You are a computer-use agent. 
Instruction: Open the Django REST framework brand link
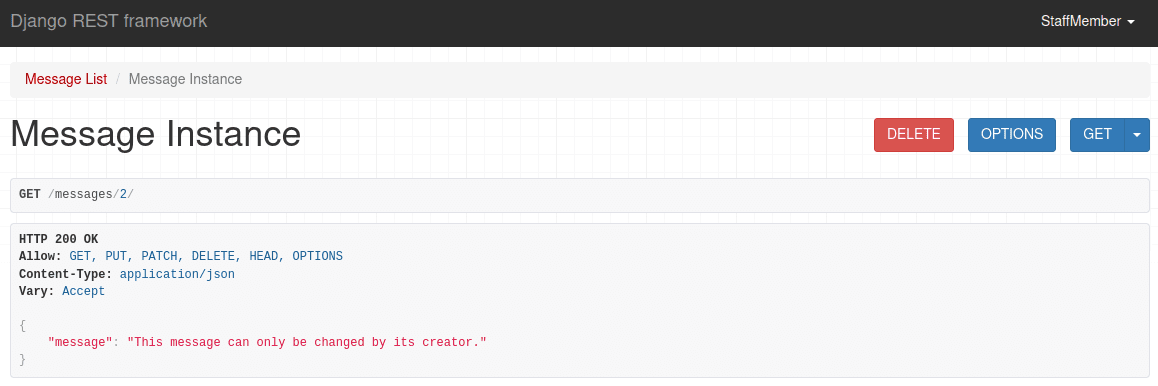coord(109,21)
